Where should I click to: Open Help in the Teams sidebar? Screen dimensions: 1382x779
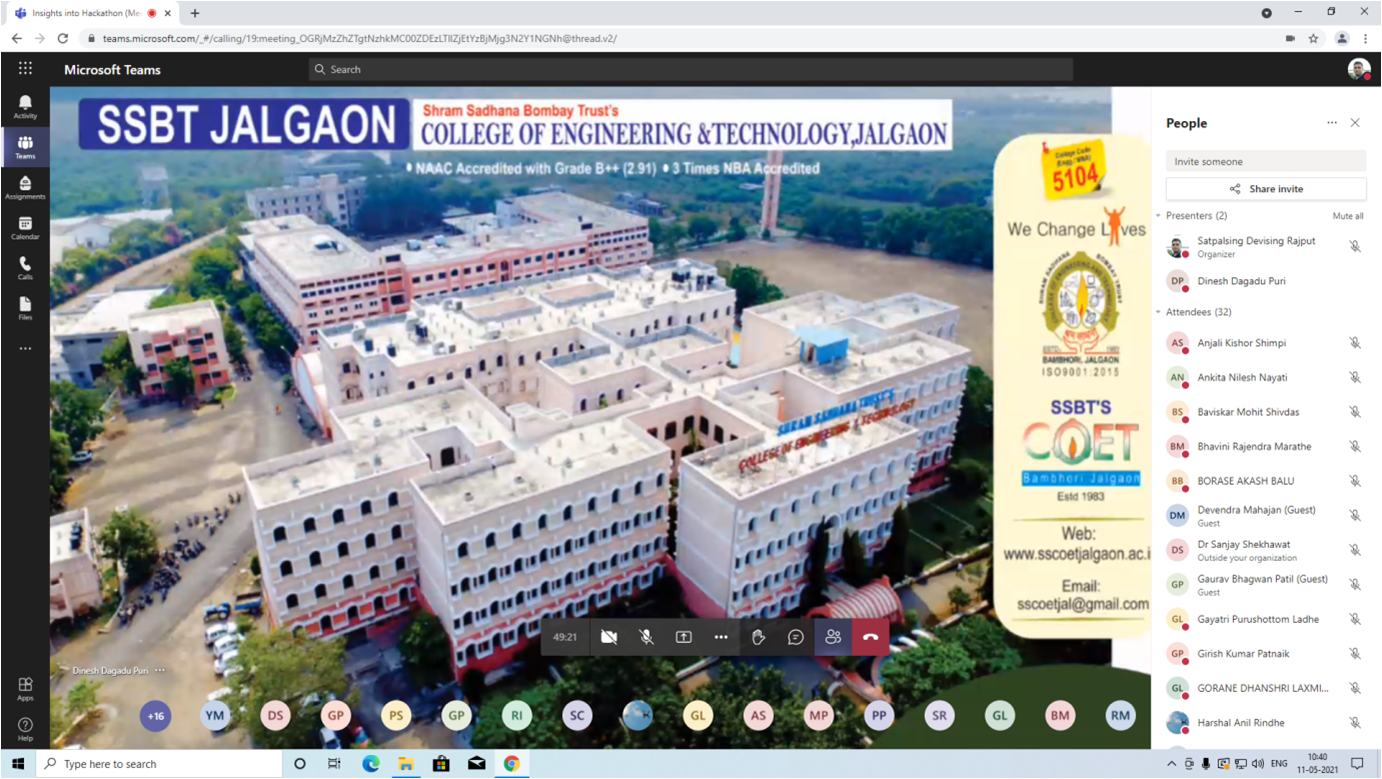click(x=25, y=729)
